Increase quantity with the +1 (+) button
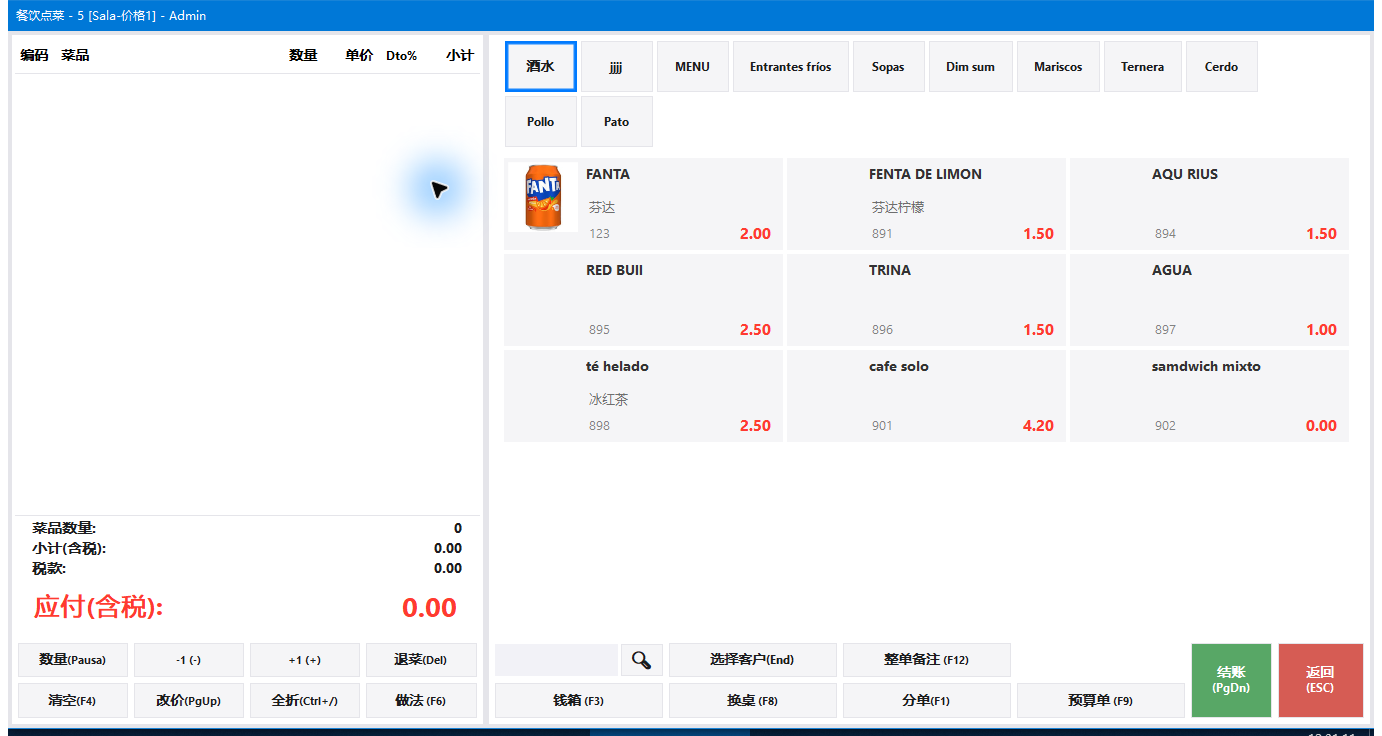This screenshot has height=736, width=1382. point(305,660)
